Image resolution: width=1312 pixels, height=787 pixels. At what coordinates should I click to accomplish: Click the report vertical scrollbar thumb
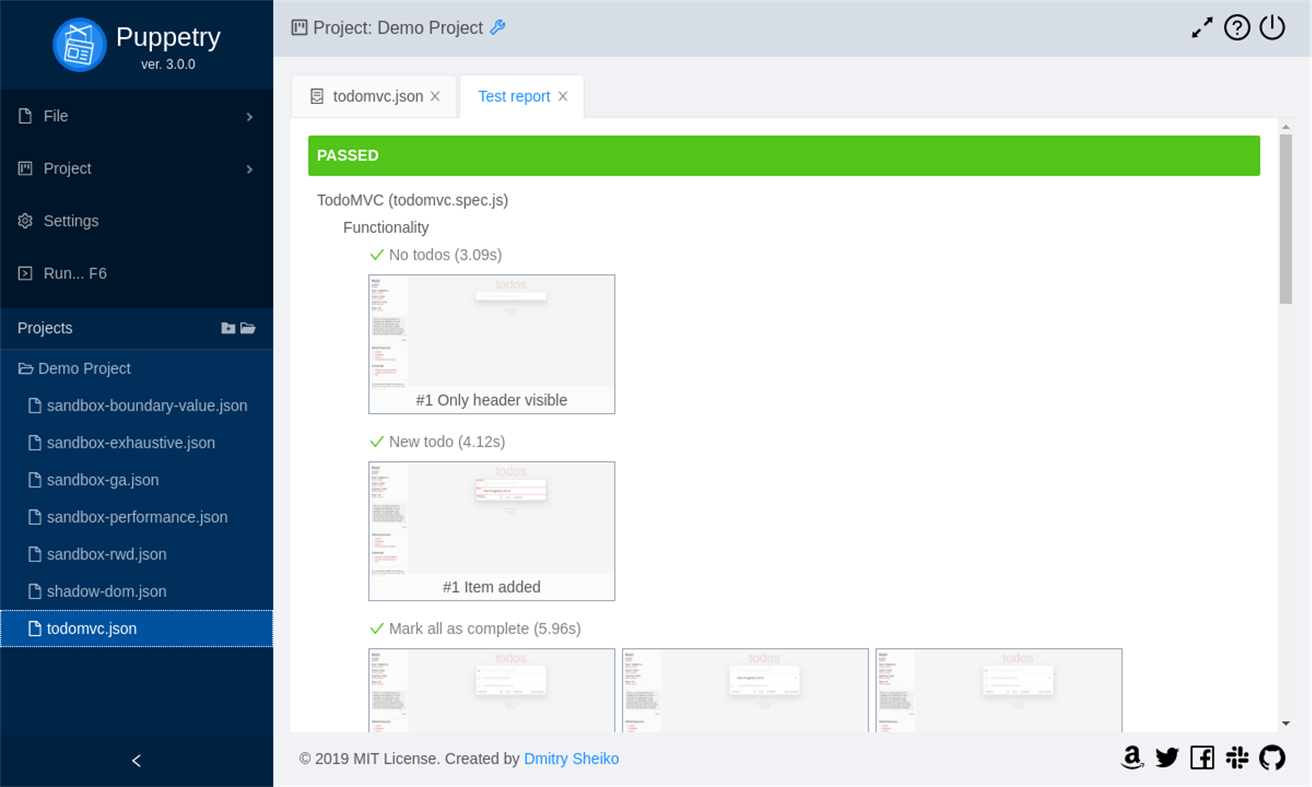(1286, 218)
